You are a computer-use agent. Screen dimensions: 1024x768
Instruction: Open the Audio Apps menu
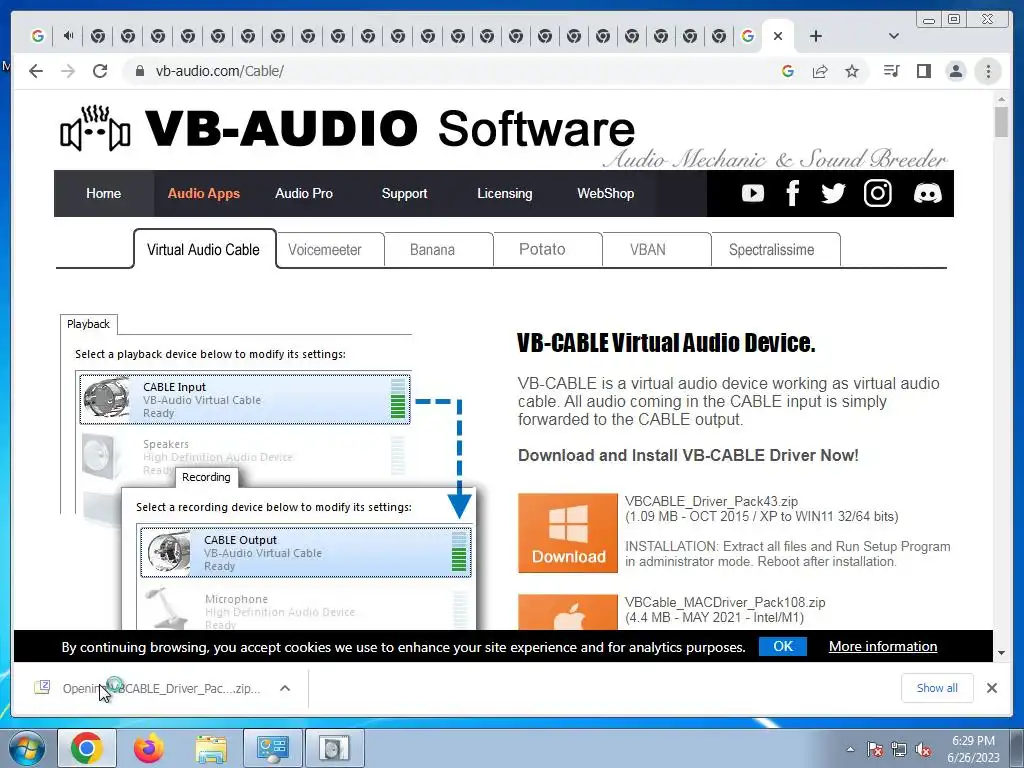pyautogui.click(x=204, y=193)
